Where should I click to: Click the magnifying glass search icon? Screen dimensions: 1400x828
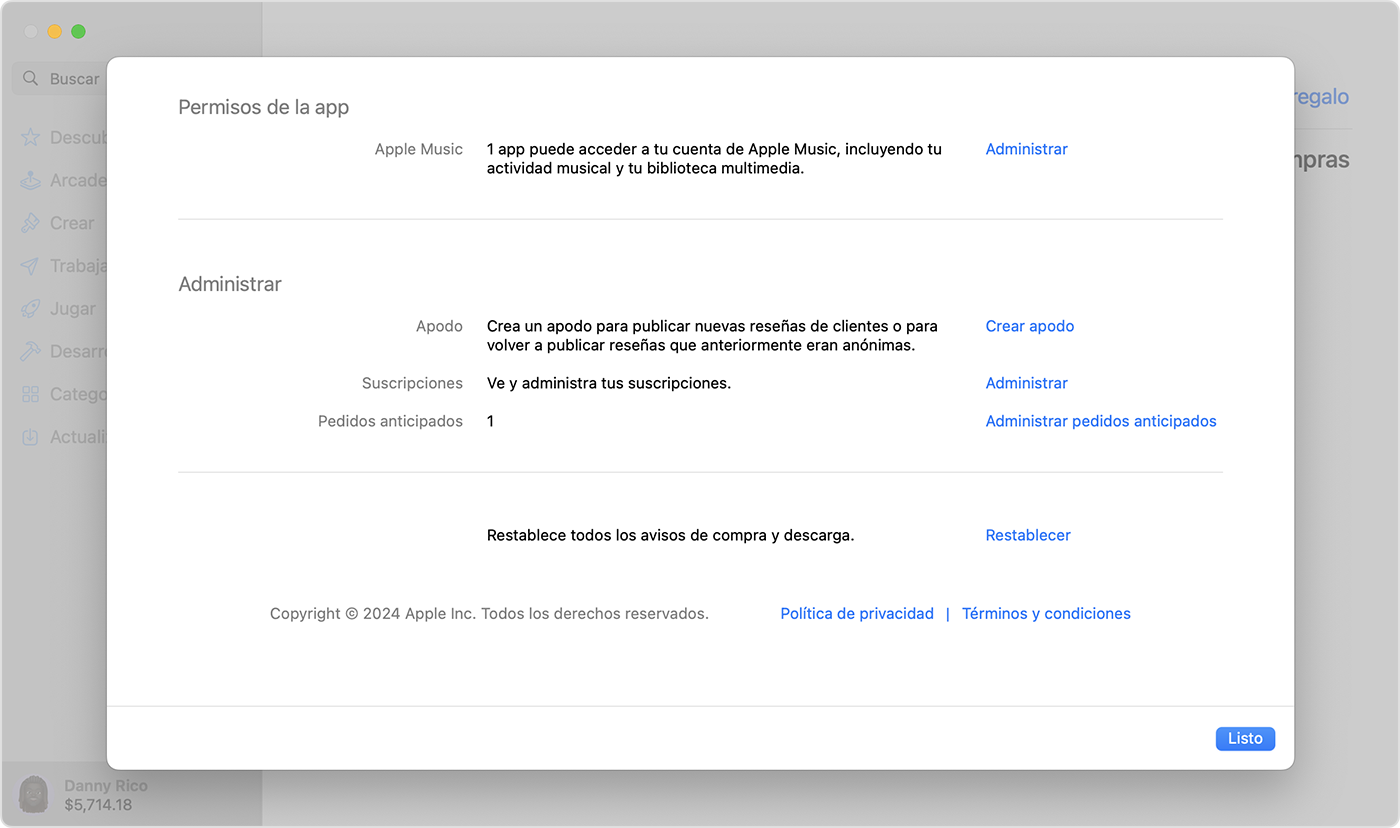pos(31,78)
